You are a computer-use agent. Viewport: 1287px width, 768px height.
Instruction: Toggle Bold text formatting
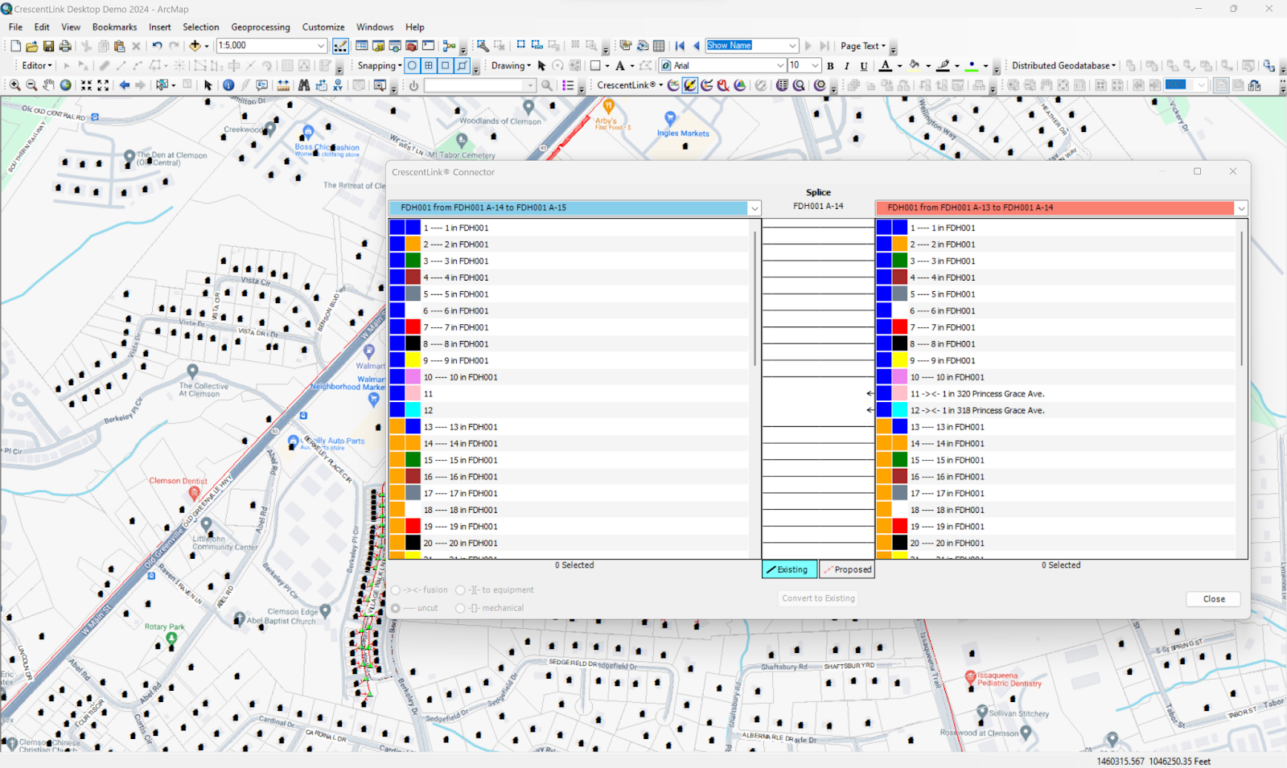tap(830, 66)
